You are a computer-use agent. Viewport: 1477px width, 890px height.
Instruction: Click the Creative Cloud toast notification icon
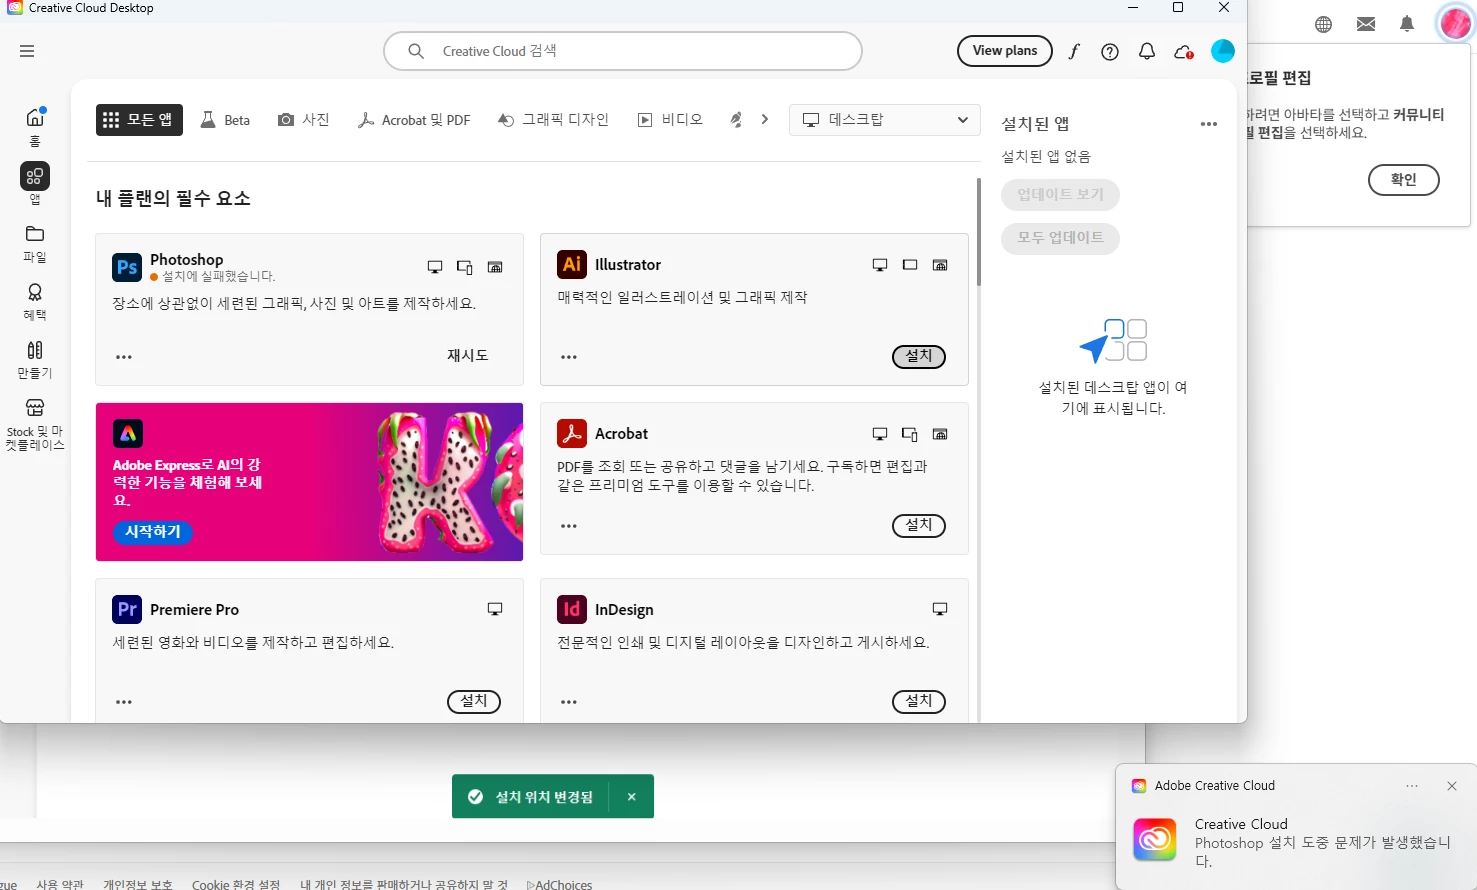[x=1155, y=840]
